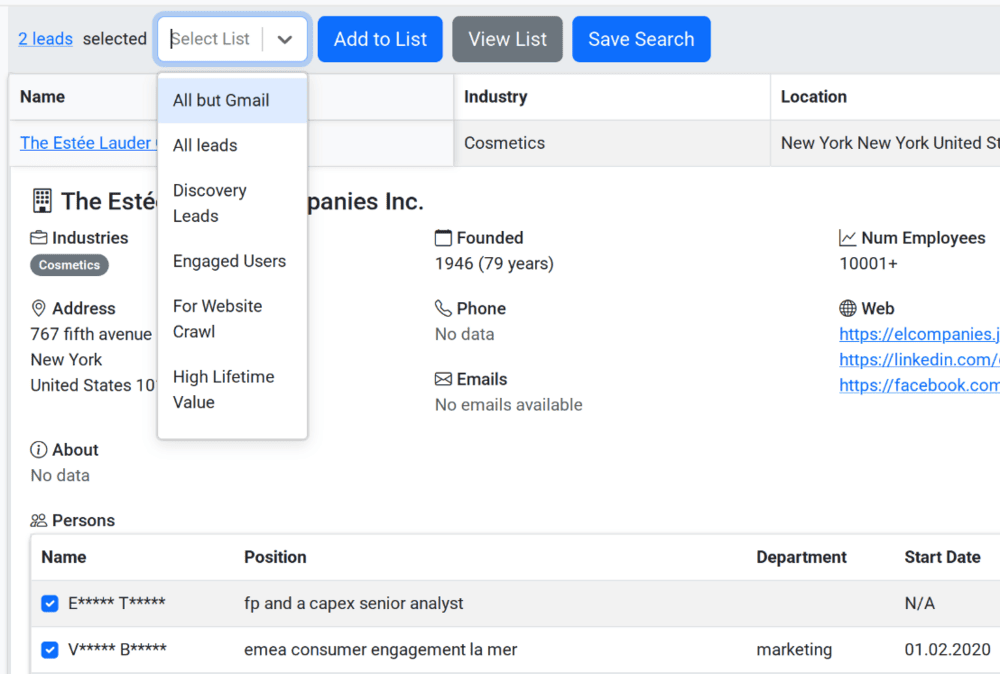Click the Persons section icon
The width and height of the screenshot is (1000, 674).
tap(40, 520)
